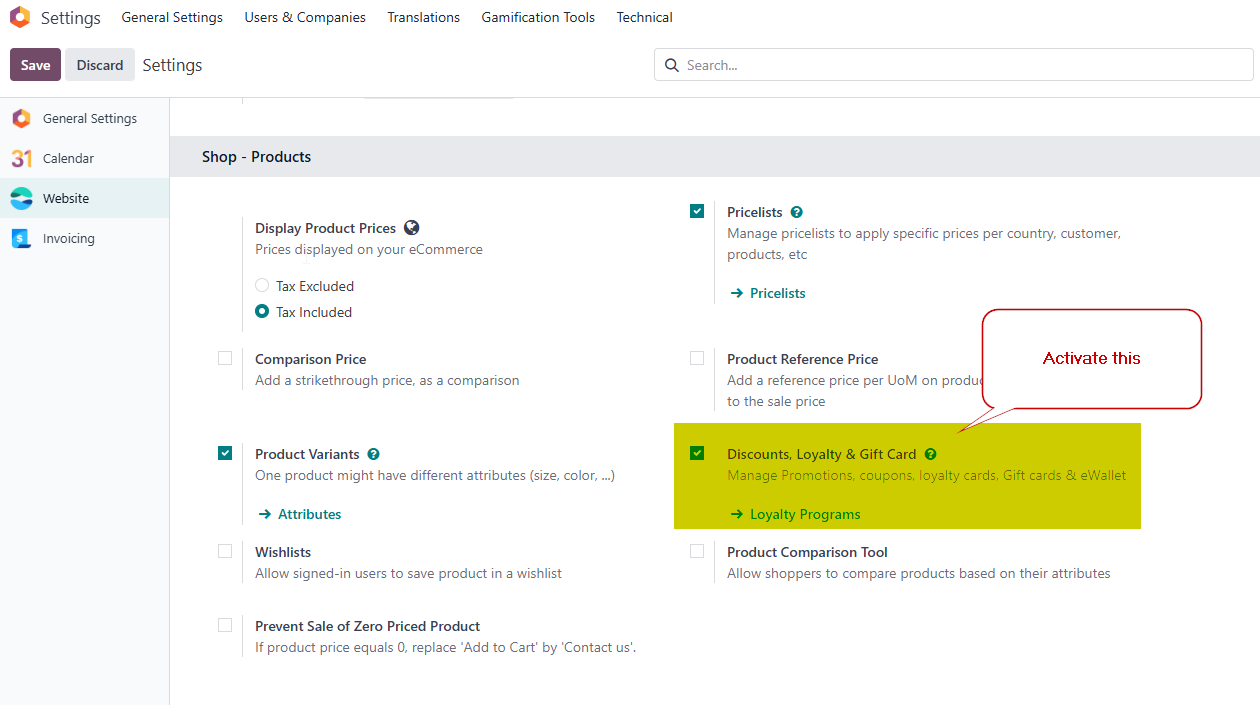
Task: Open the Technical menu
Action: point(644,18)
